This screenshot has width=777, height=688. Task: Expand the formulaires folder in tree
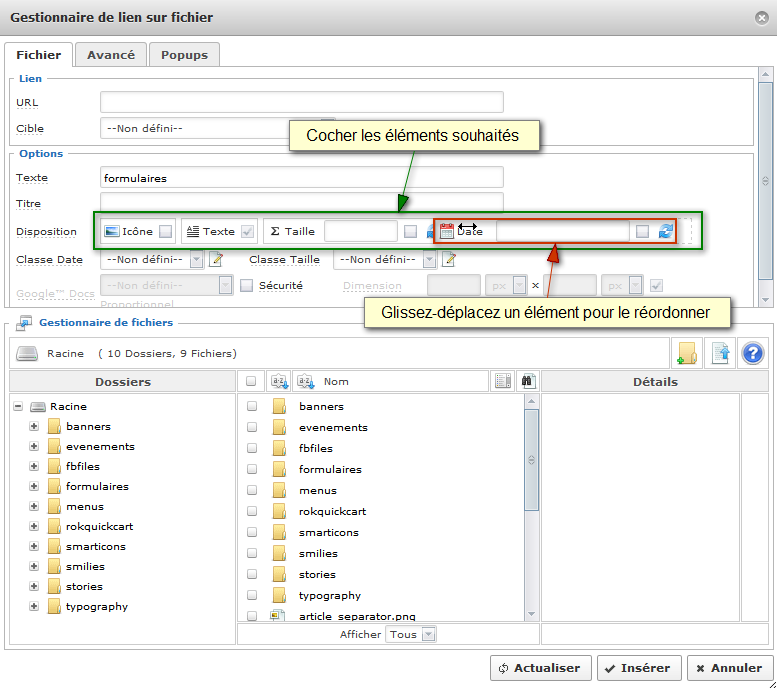[x=34, y=487]
